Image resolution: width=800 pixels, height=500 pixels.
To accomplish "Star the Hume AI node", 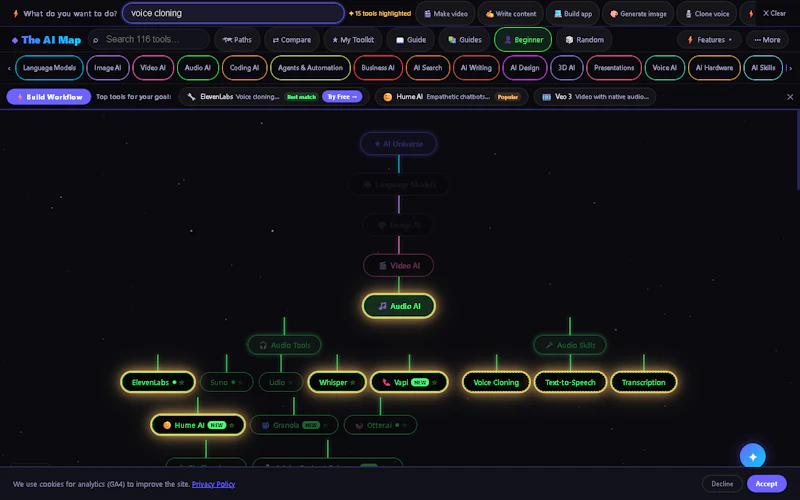I will coord(232,425).
